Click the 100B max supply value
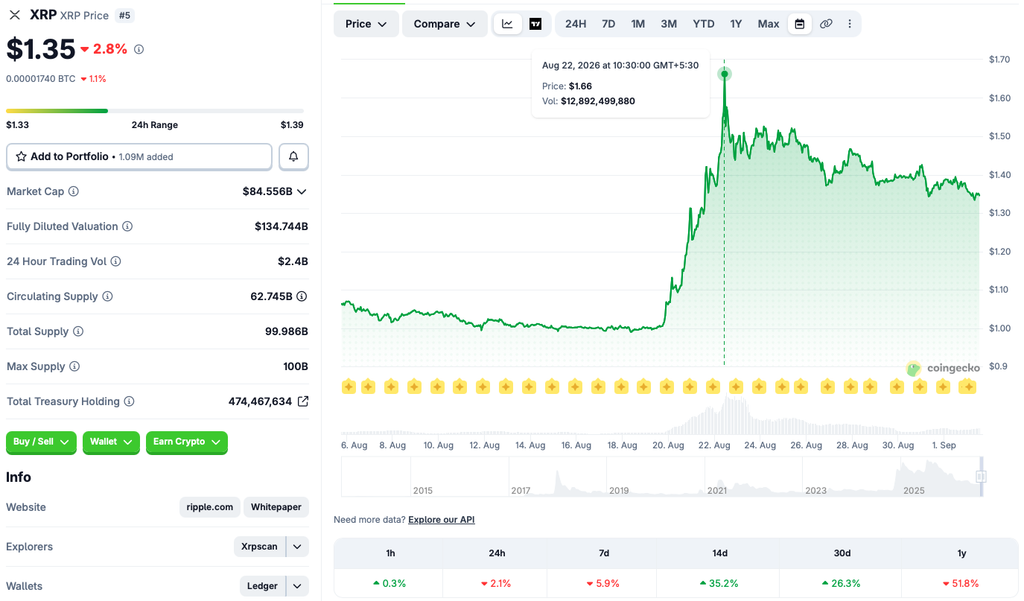This screenshot has height=601, width=1024. (296, 366)
